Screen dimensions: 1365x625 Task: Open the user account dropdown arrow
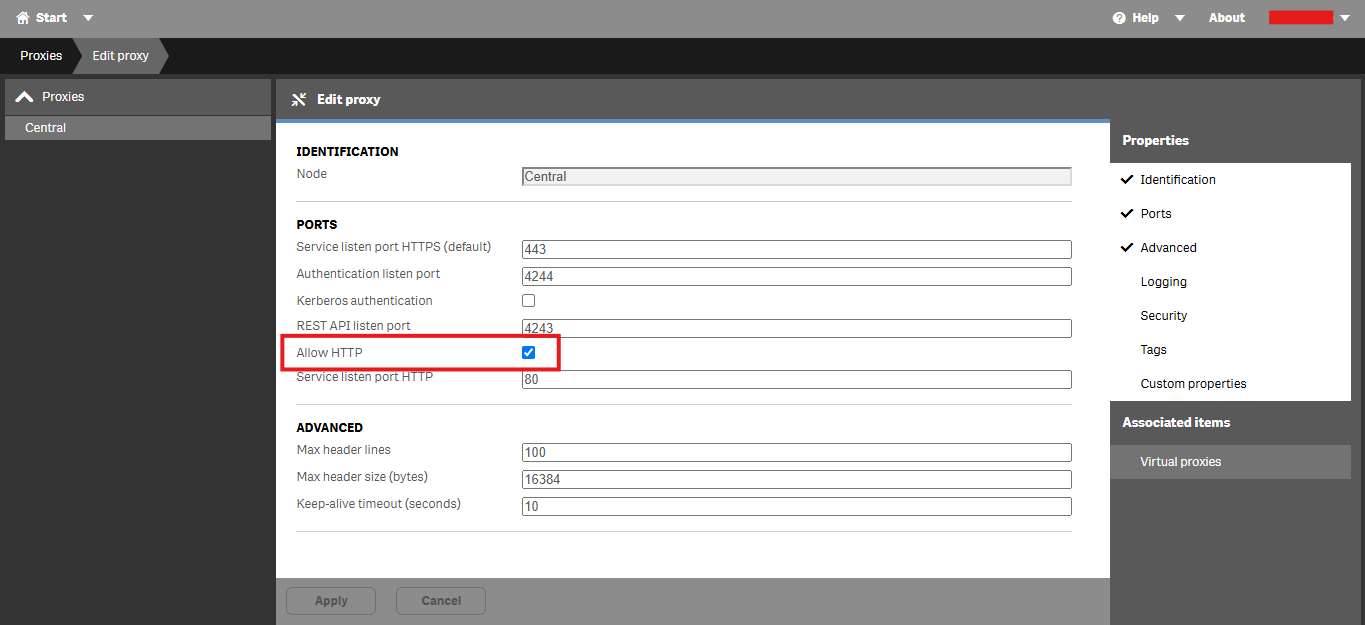[x=1345, y=18]
